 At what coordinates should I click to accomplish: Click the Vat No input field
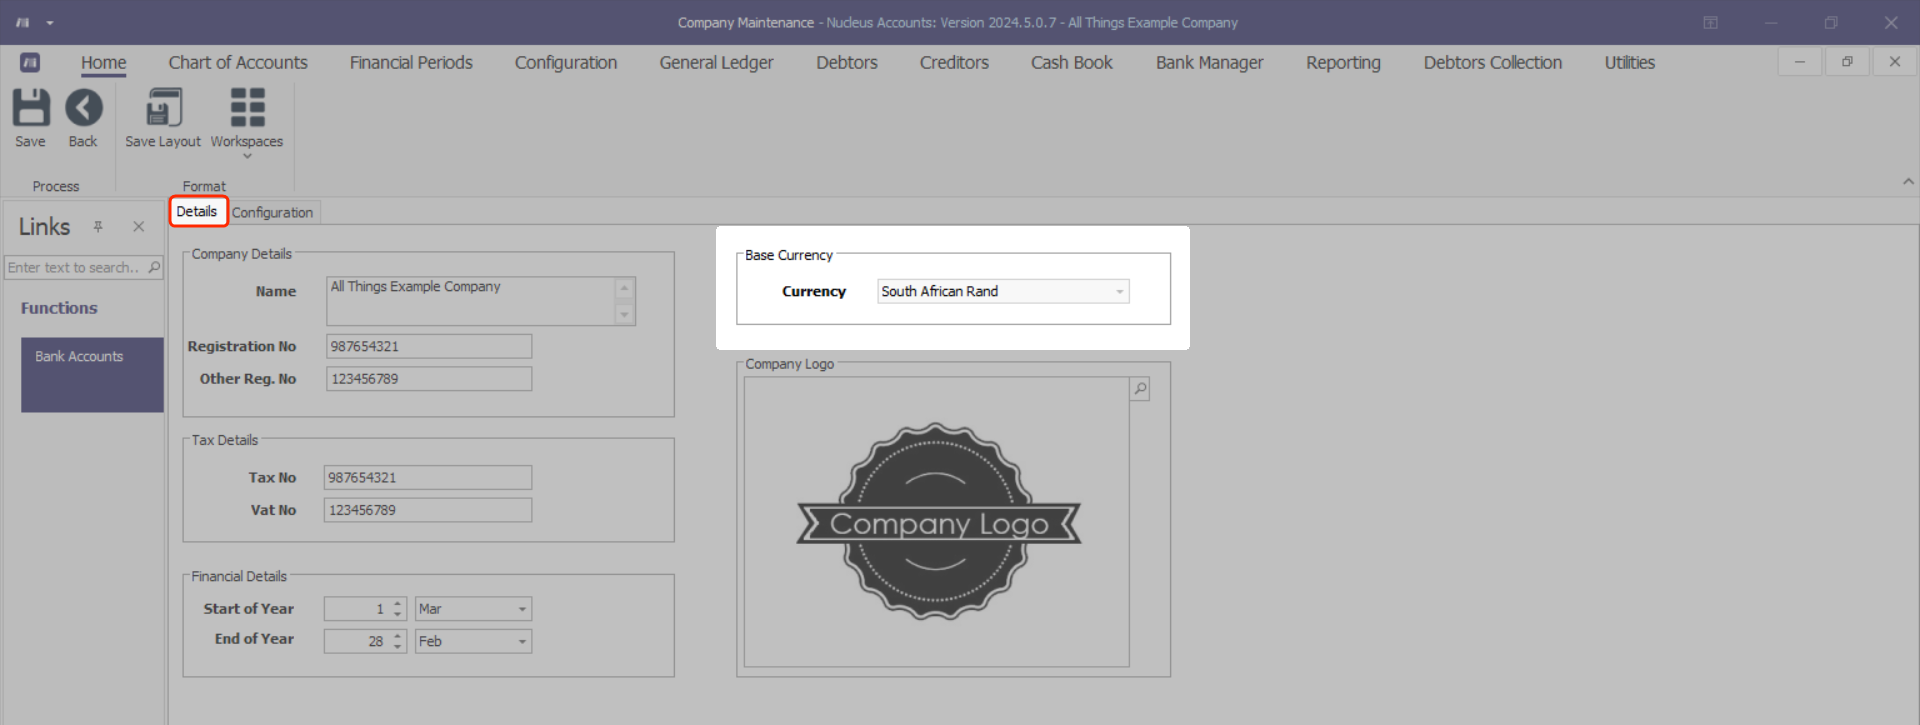point(428,510)
